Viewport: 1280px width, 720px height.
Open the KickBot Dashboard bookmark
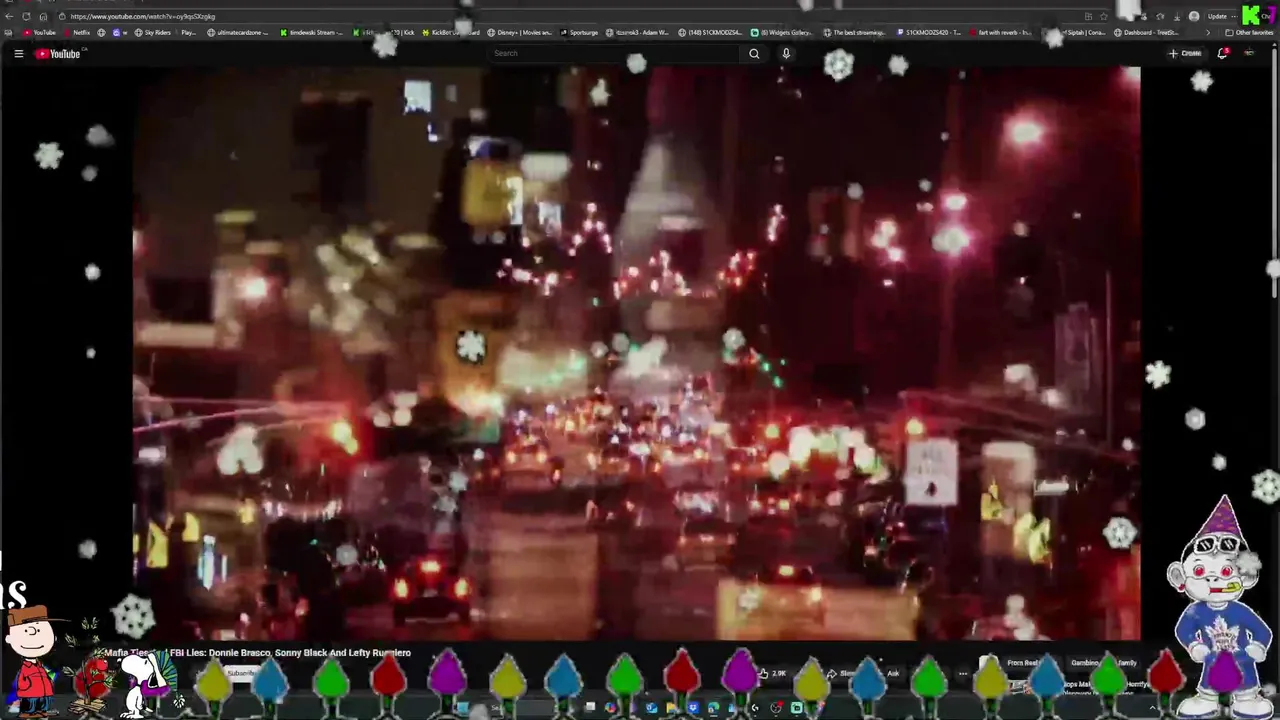[x=450, y=32]
